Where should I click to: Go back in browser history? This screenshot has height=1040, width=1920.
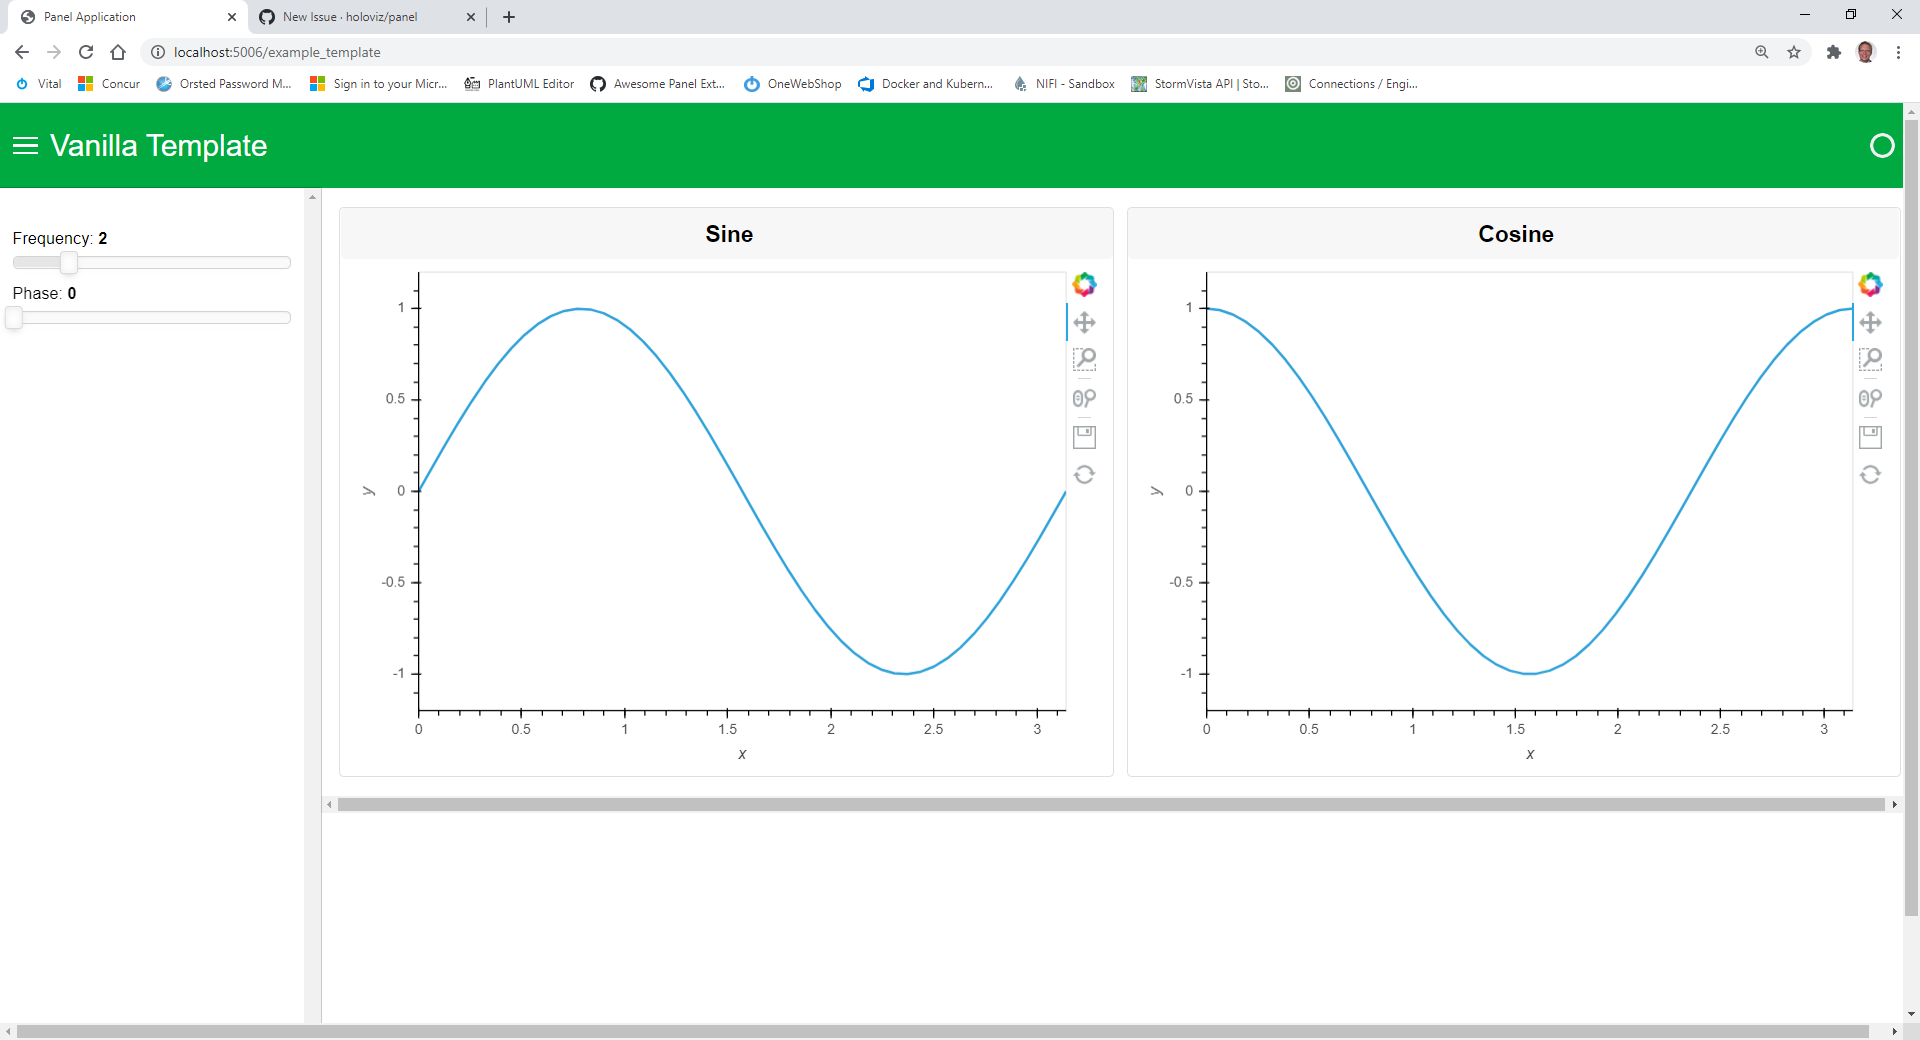coord(22,52)
